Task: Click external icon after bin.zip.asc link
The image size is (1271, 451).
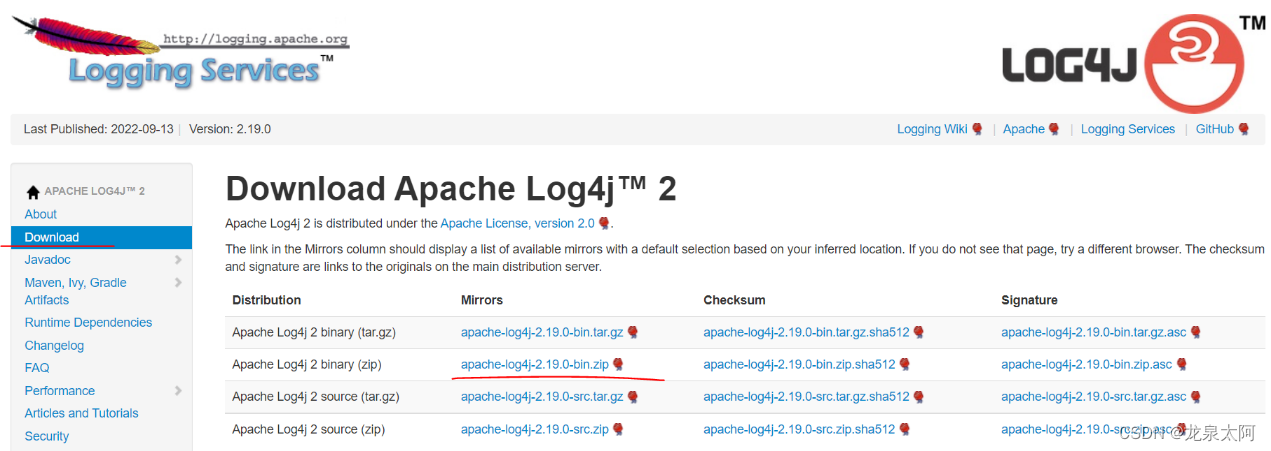Action: pyautogui.click(x=1181, y=364)
